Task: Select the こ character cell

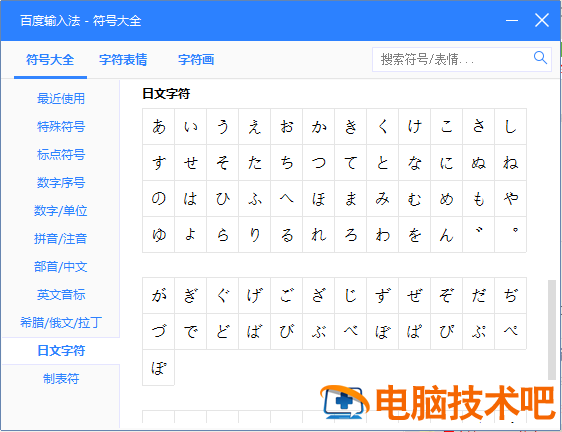Action: coord(447,127)
